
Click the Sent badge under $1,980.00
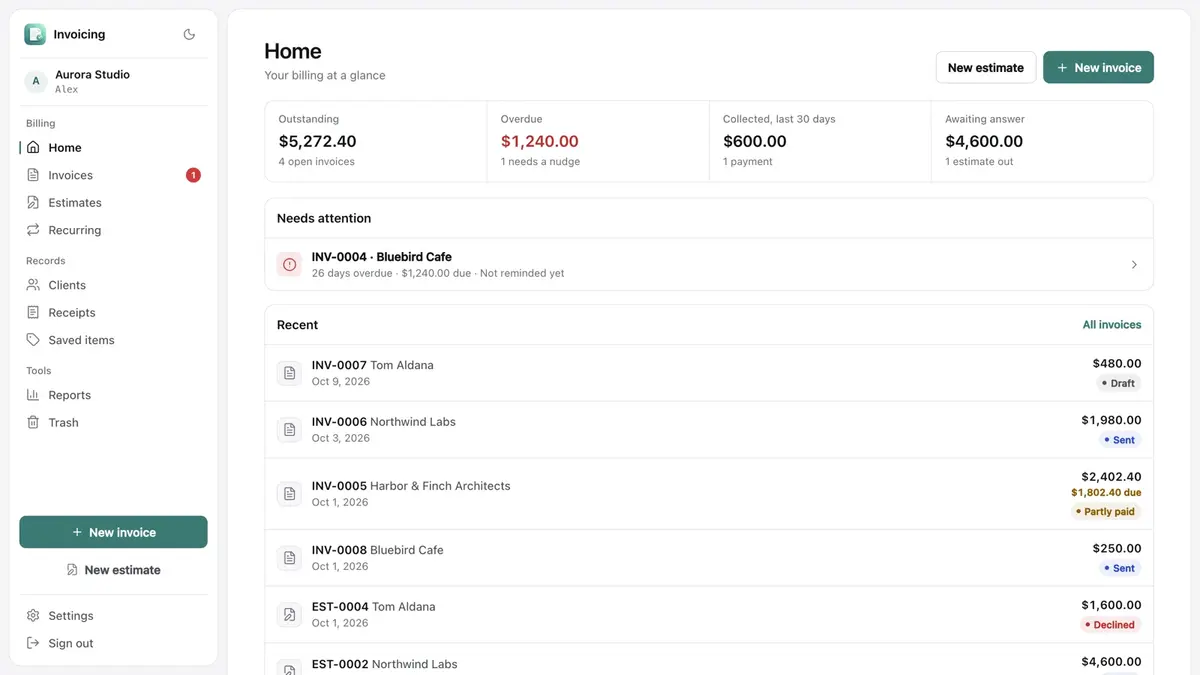coord(1119,440)
